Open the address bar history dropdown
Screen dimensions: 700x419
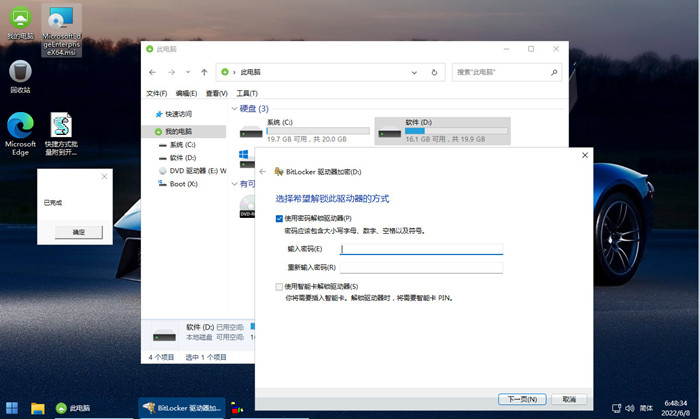click(x=414, y=72)
